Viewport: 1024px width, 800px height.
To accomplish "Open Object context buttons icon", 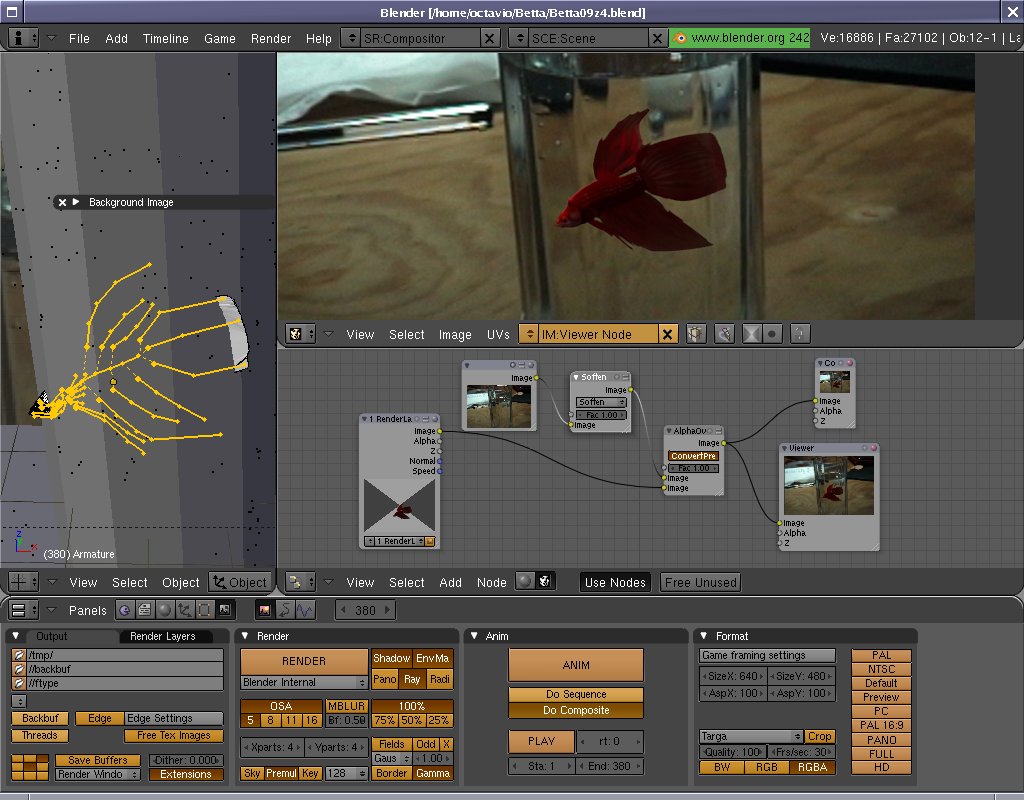I will 184,609.
